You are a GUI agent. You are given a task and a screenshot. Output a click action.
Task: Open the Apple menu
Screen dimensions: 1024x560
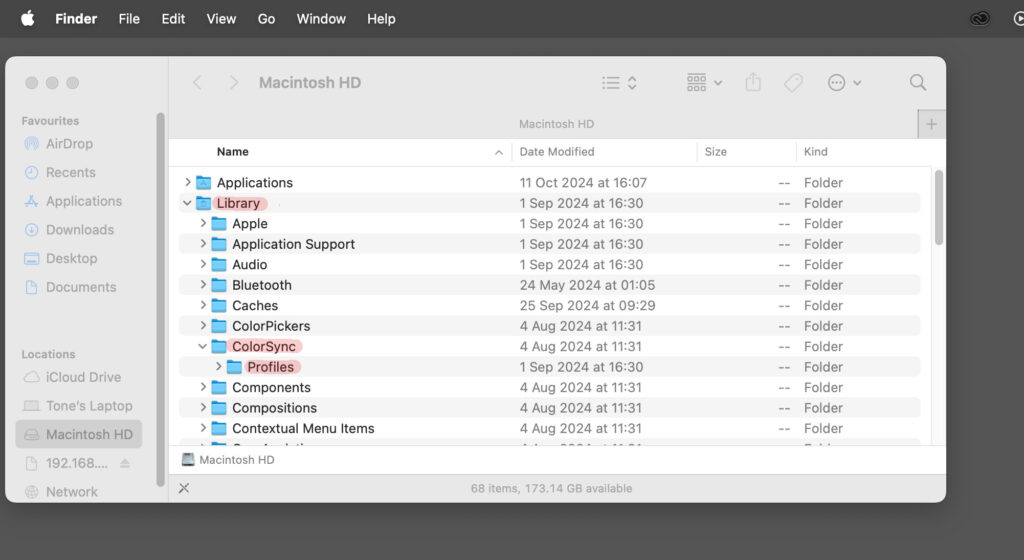[x=27, y=19]
